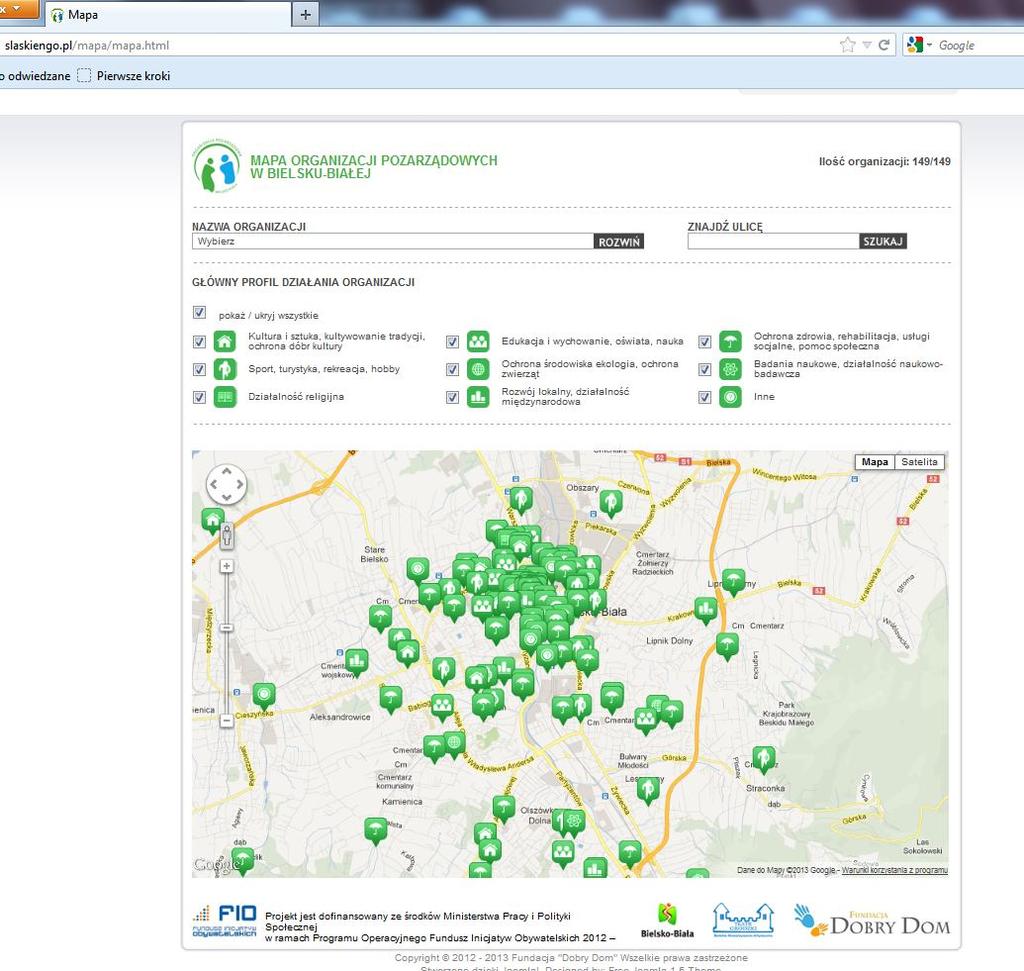Viewport: 1024px width, 971px height.
Task: Click the map zoom slider handle
Action: coord(226,628)
